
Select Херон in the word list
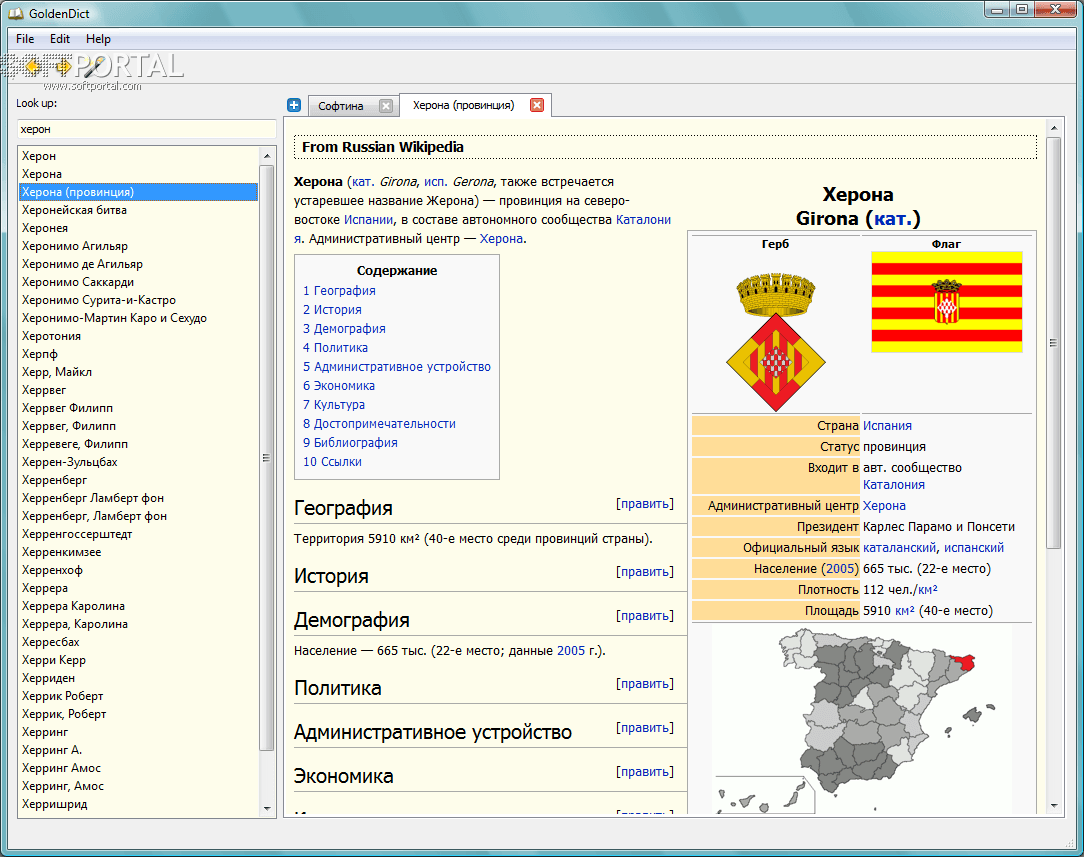pos(138,156)
